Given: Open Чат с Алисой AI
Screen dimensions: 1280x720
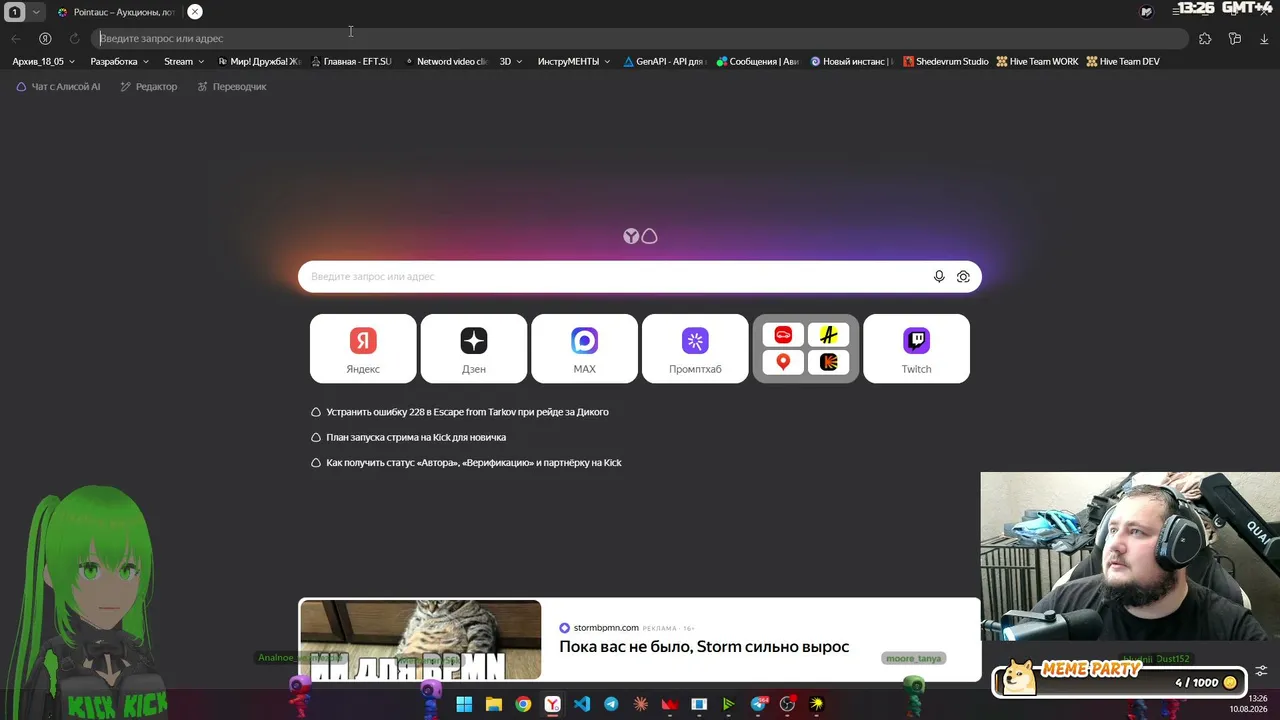Looking at the screenshot, I should [59, 87].
